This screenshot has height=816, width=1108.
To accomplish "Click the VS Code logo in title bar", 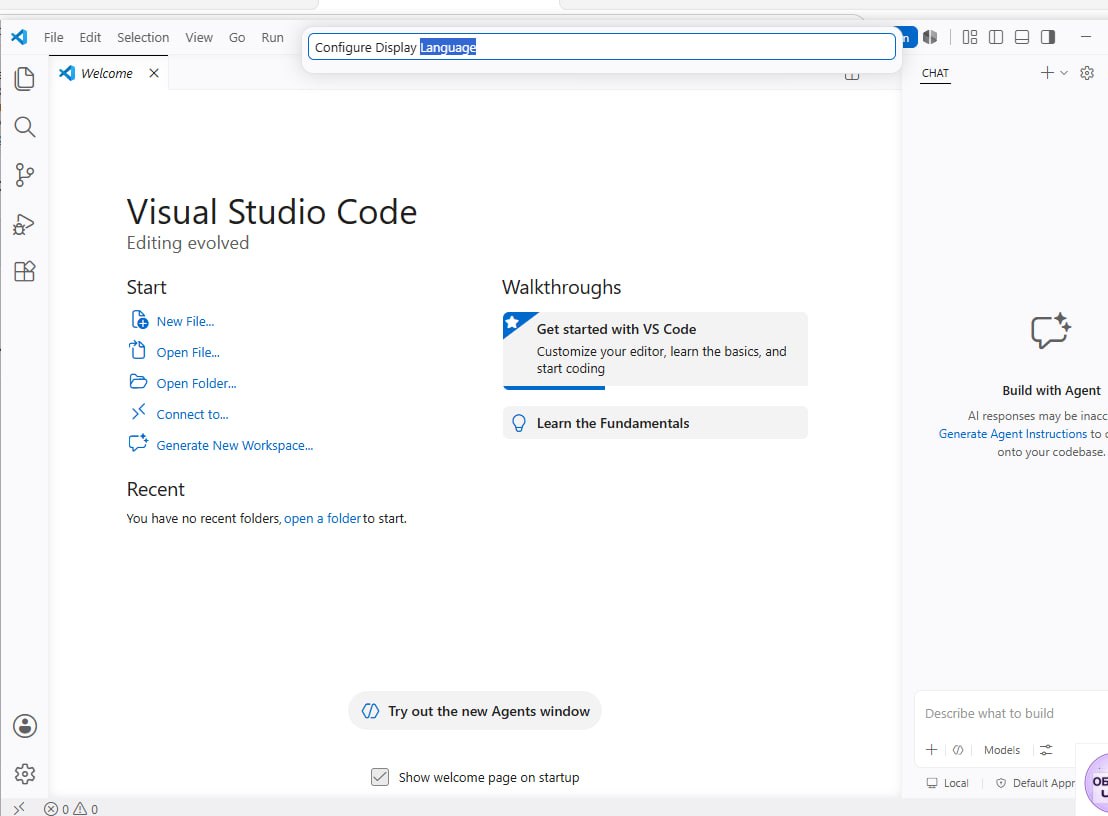I will point(20,37).
